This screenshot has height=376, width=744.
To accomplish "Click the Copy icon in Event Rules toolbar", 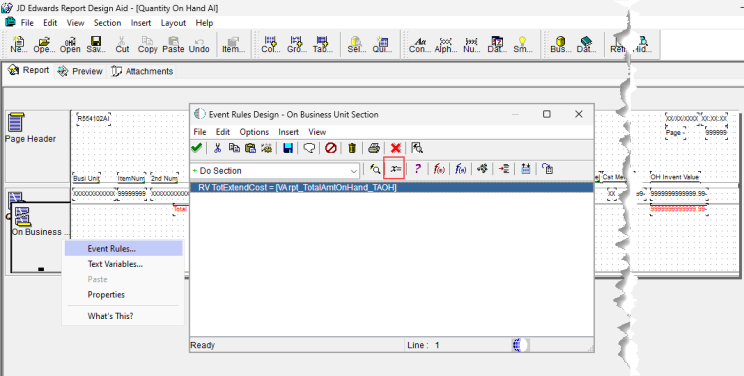I will pyautogui.click(x=234, y=148).
